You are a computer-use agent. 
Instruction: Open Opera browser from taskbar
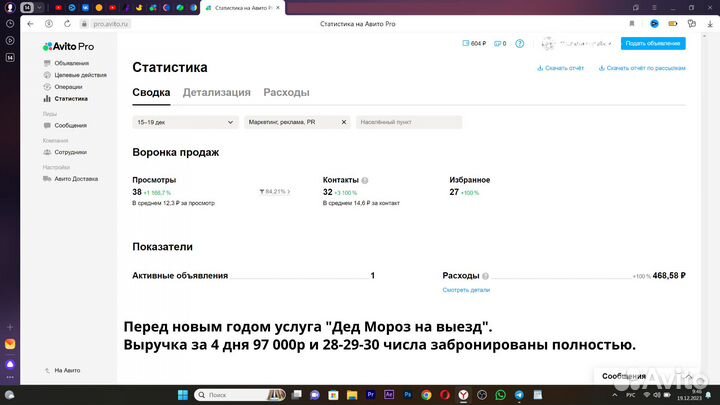pos(444,395)
